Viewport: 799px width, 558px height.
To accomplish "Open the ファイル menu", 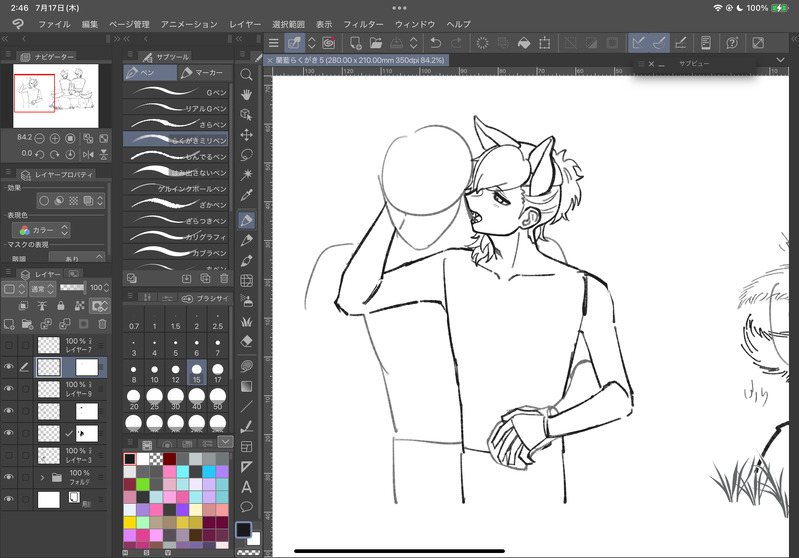I will (x=55, y=24).
